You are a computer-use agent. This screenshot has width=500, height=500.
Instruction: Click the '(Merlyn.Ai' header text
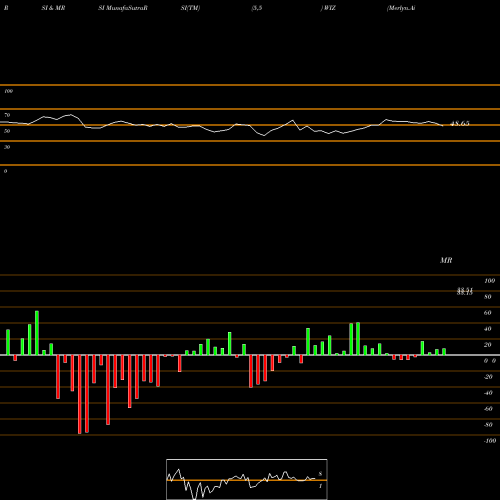click(x=401, y=8)
